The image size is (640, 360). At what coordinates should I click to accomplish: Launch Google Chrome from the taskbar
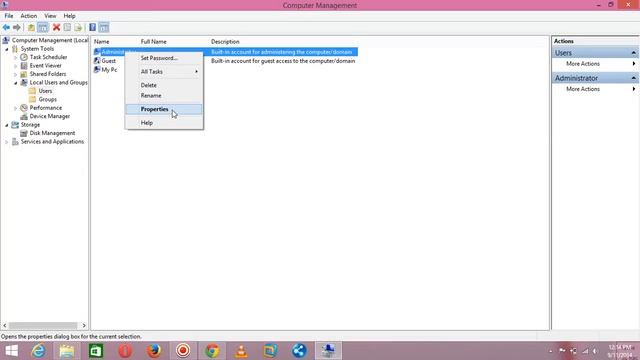coord(212,351)
